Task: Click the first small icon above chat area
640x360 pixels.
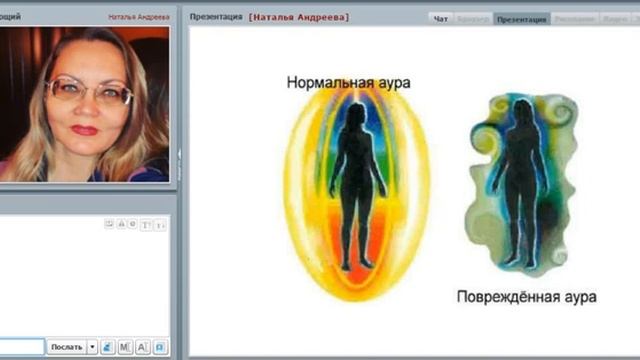Action: [x=109, y=224]
